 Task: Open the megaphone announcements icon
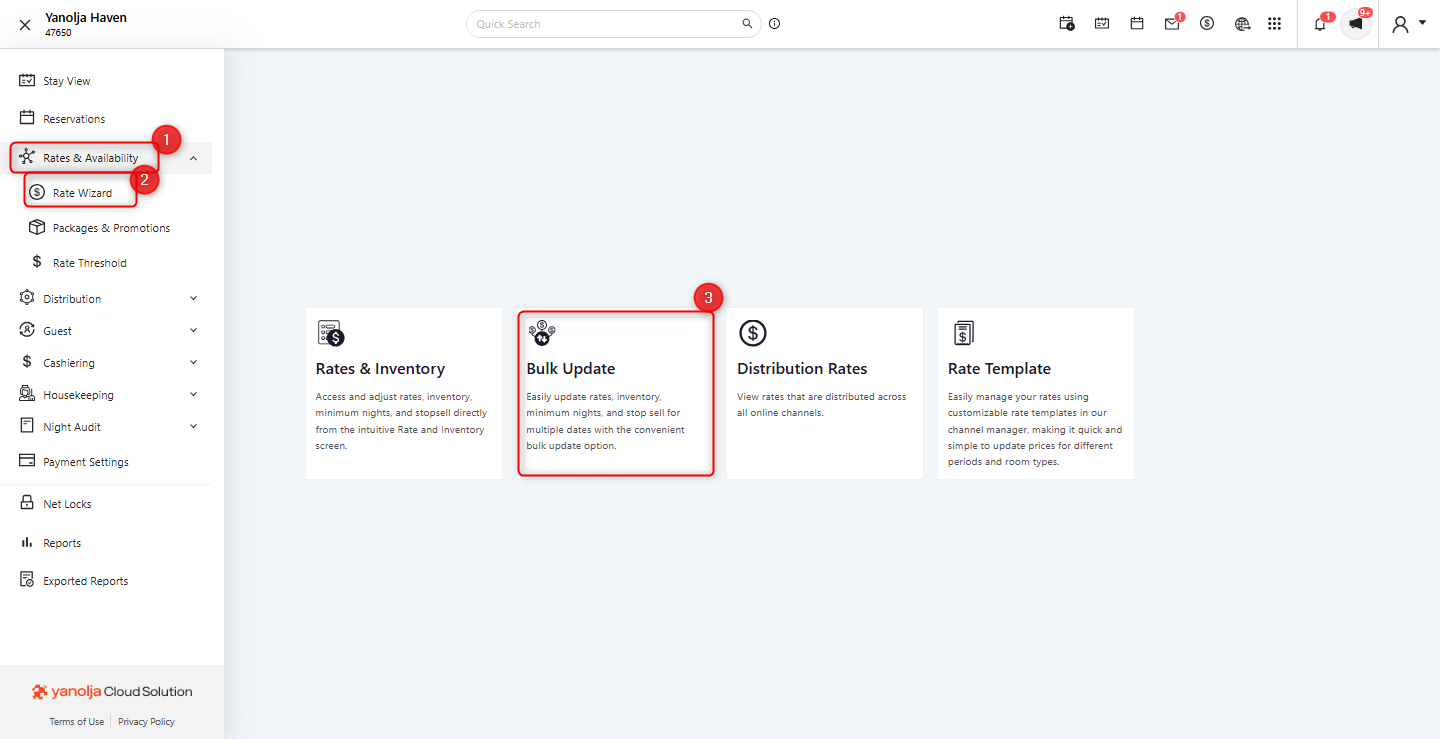point(1356,23)
